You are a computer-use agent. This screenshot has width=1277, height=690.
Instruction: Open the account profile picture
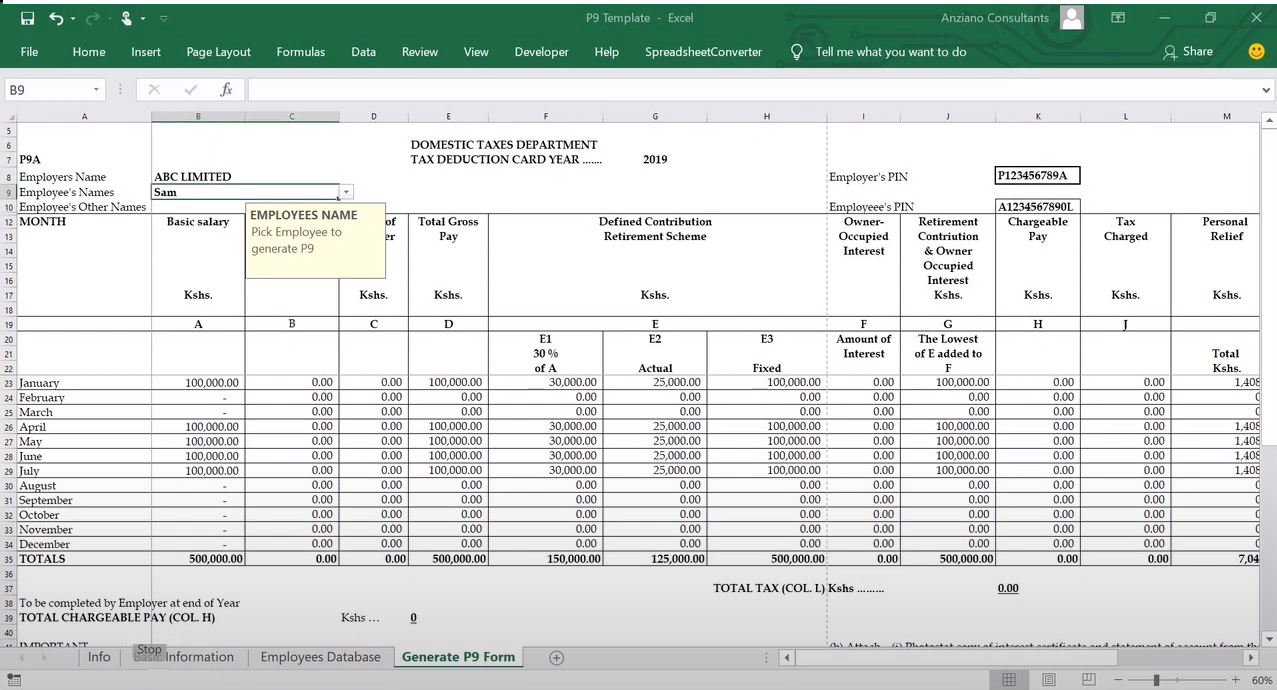[x=1072, y=18]
